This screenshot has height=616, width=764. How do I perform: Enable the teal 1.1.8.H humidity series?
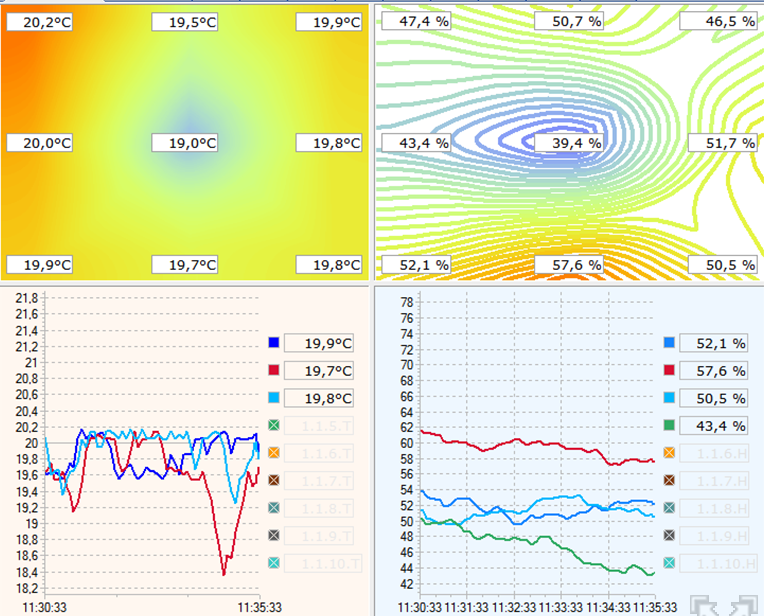pos(669,508)
